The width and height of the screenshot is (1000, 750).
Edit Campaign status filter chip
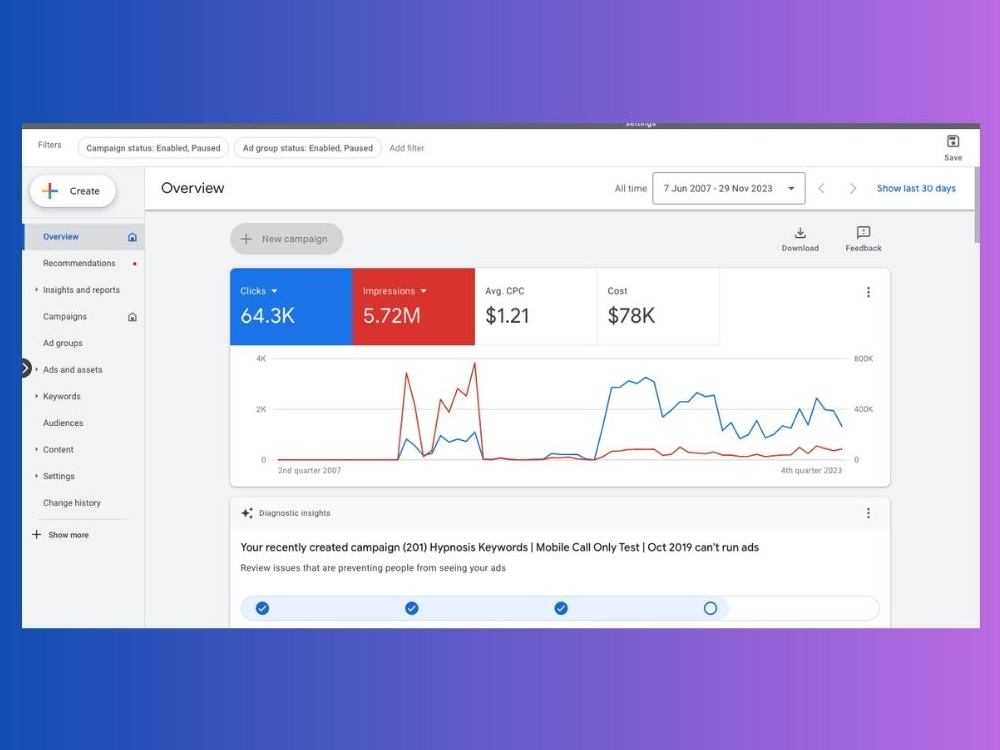(153, 148)
